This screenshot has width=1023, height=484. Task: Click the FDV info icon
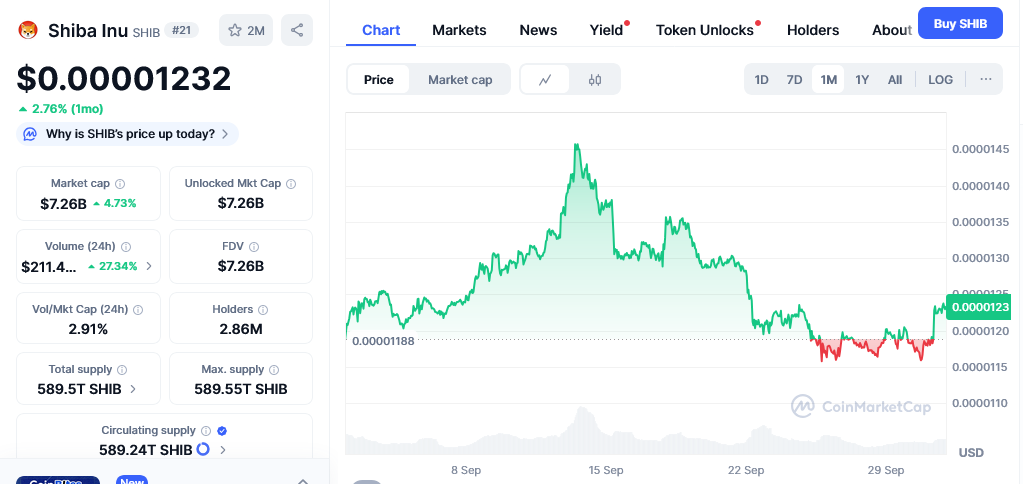coord(254,247)
